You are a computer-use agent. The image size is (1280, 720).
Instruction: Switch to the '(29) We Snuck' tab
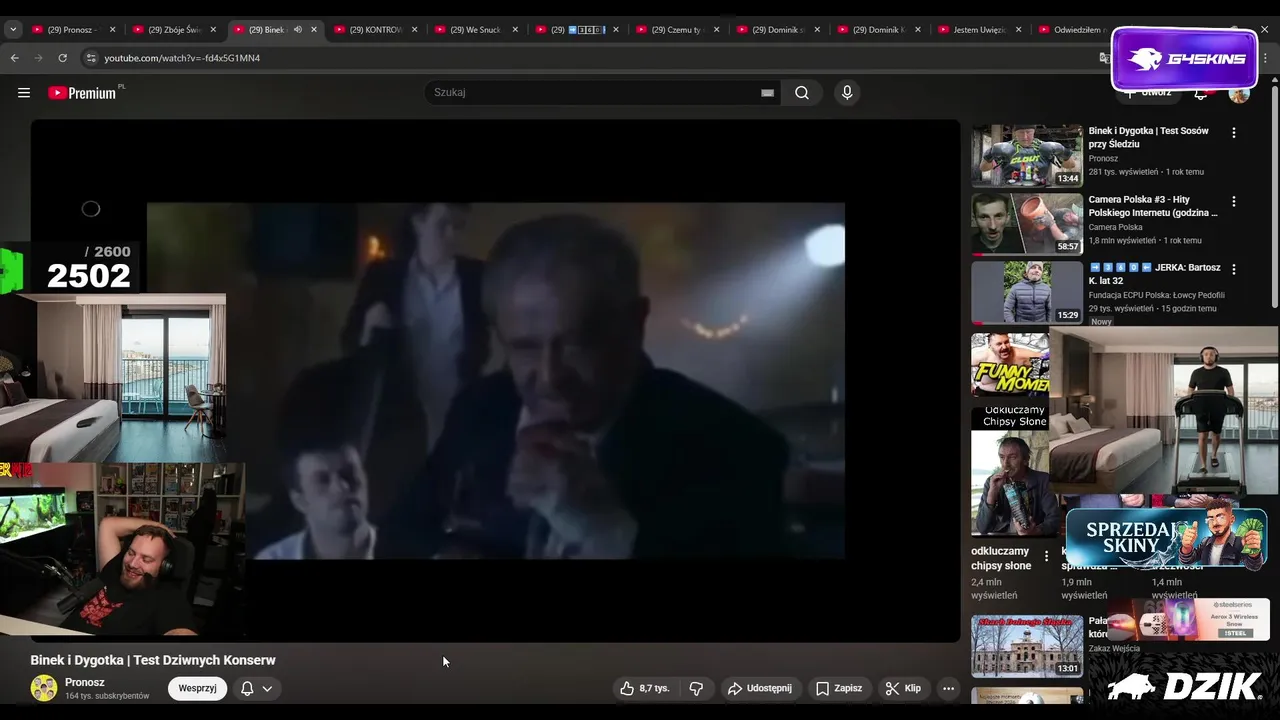click(474, 30)
